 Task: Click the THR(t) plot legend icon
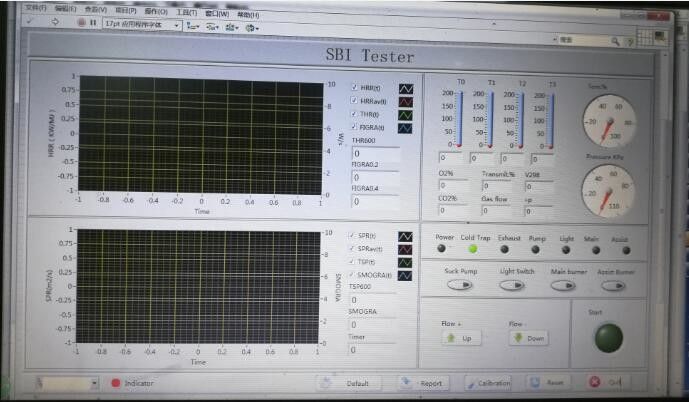pyautogui.click(x=407, y=114)
